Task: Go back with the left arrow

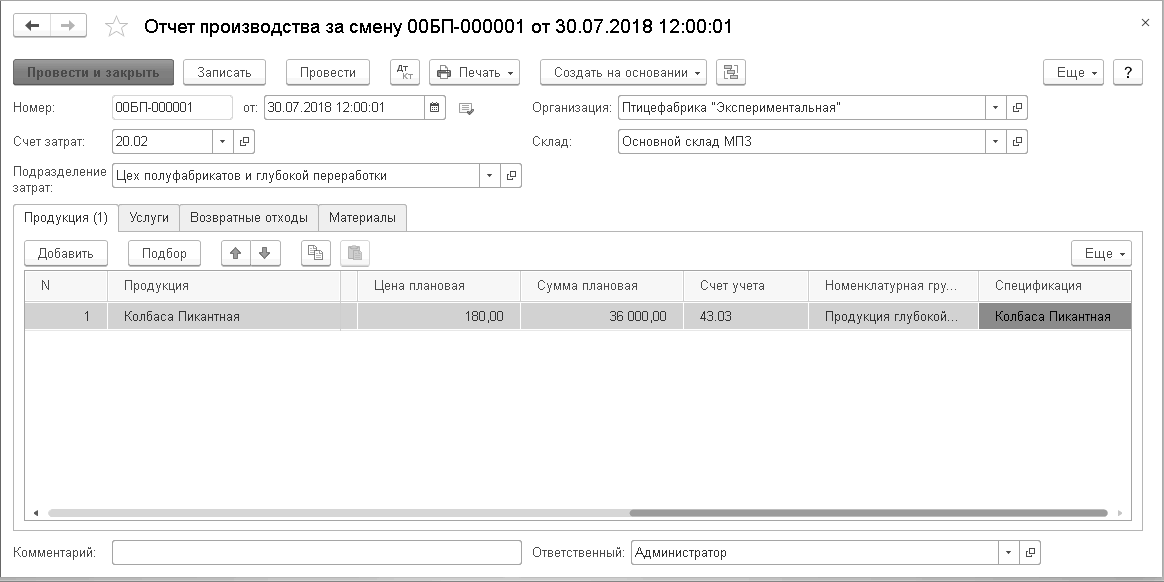Action: click(x=32, y=26)
